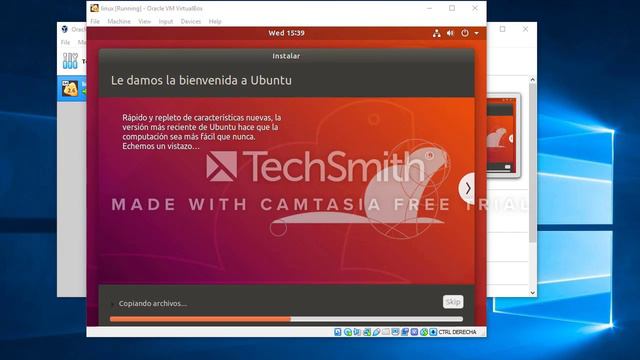
Task: Open the View menu
Action: (x=144, y=21)
